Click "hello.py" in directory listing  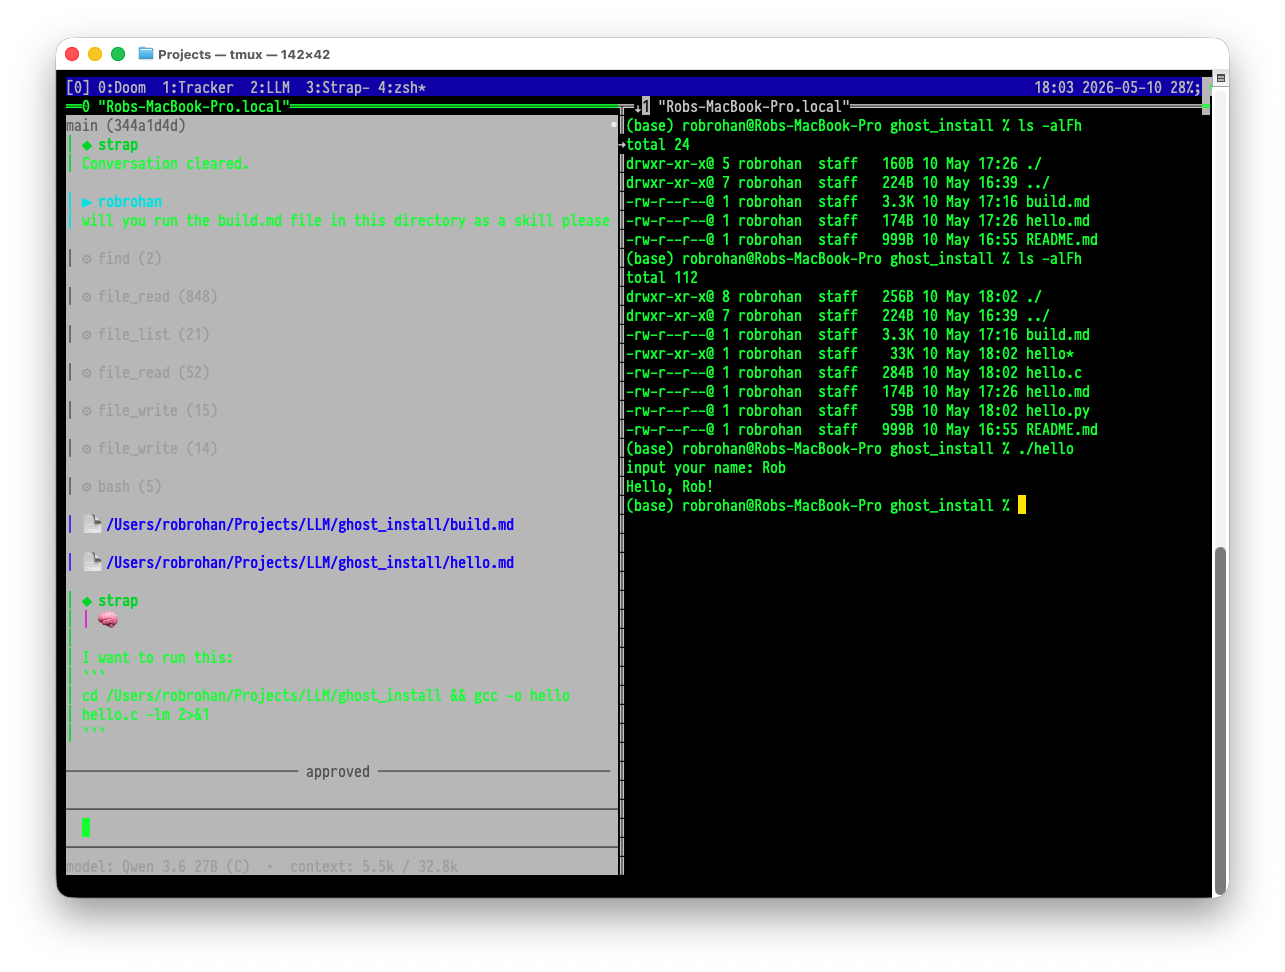pyautogui.click(x=1058, y=411)
